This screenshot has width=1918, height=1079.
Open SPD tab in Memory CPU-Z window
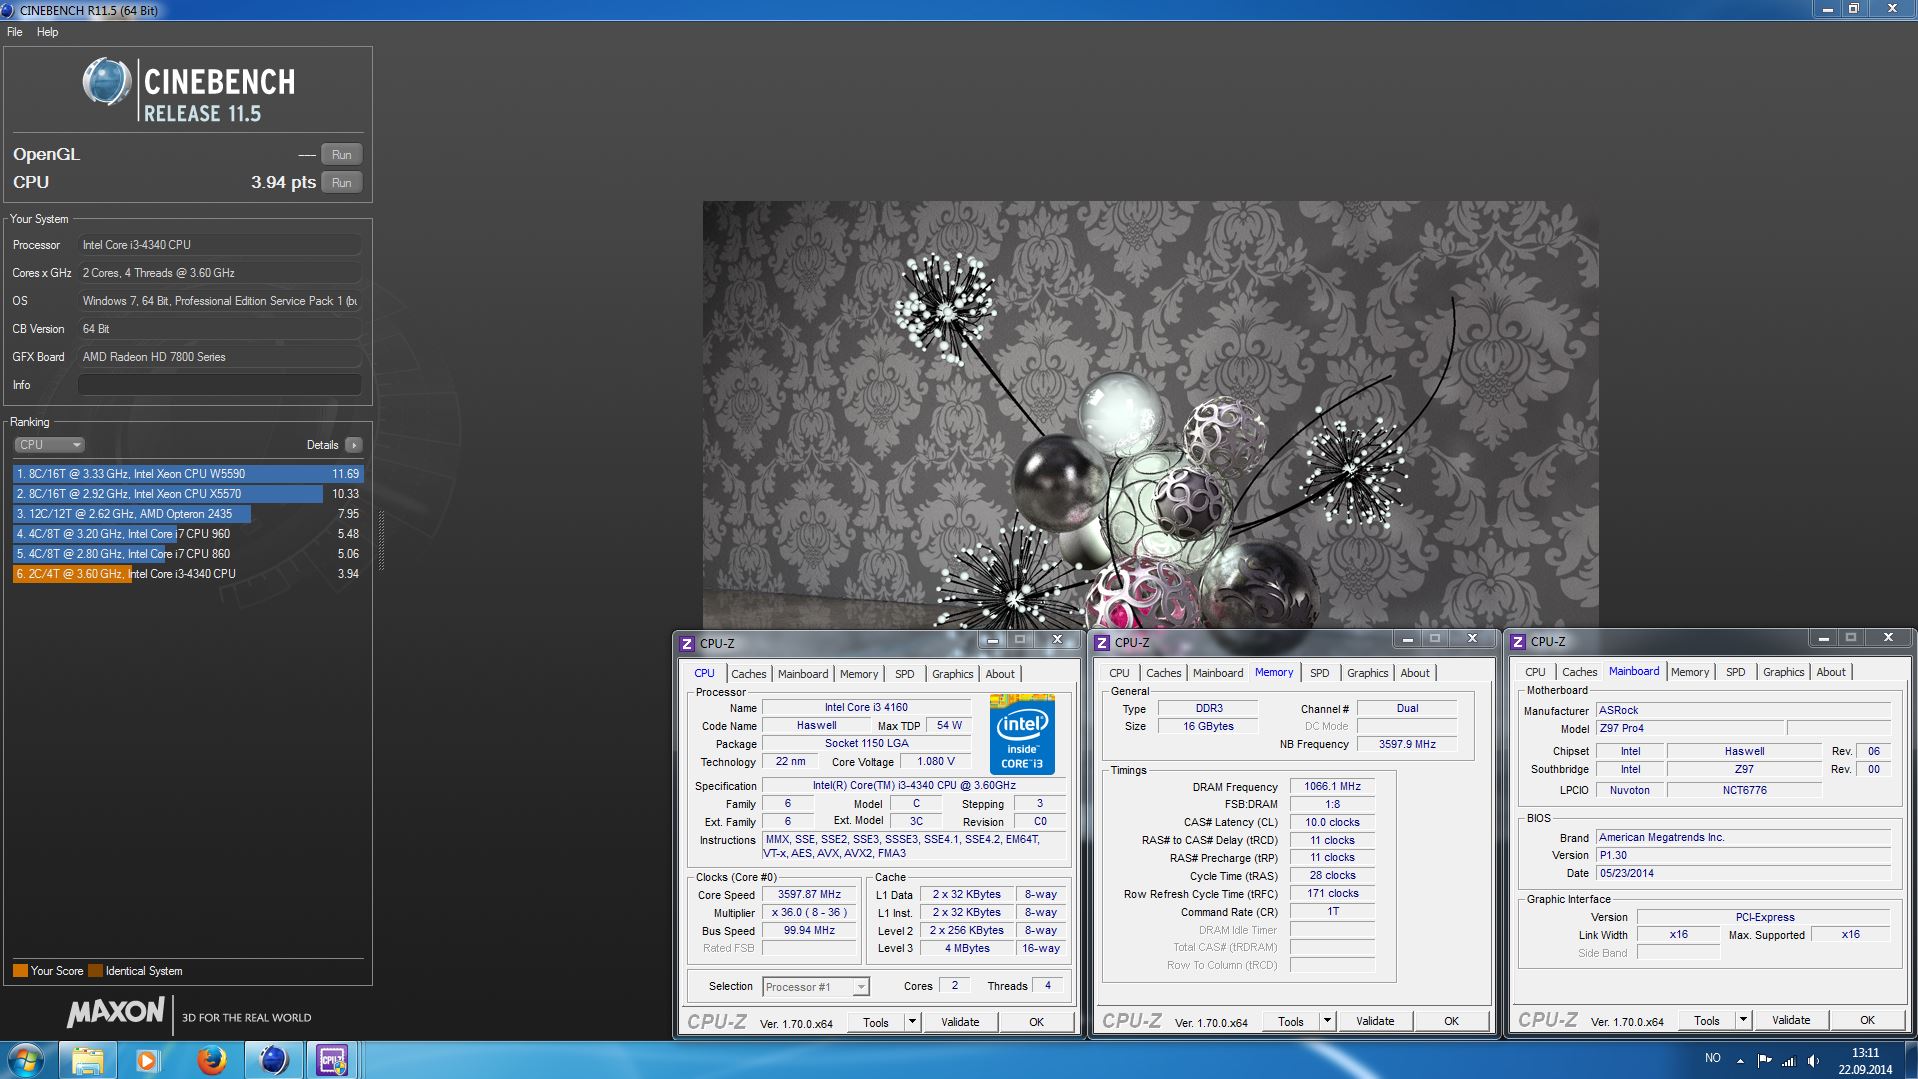click(x=1319, y=673)
